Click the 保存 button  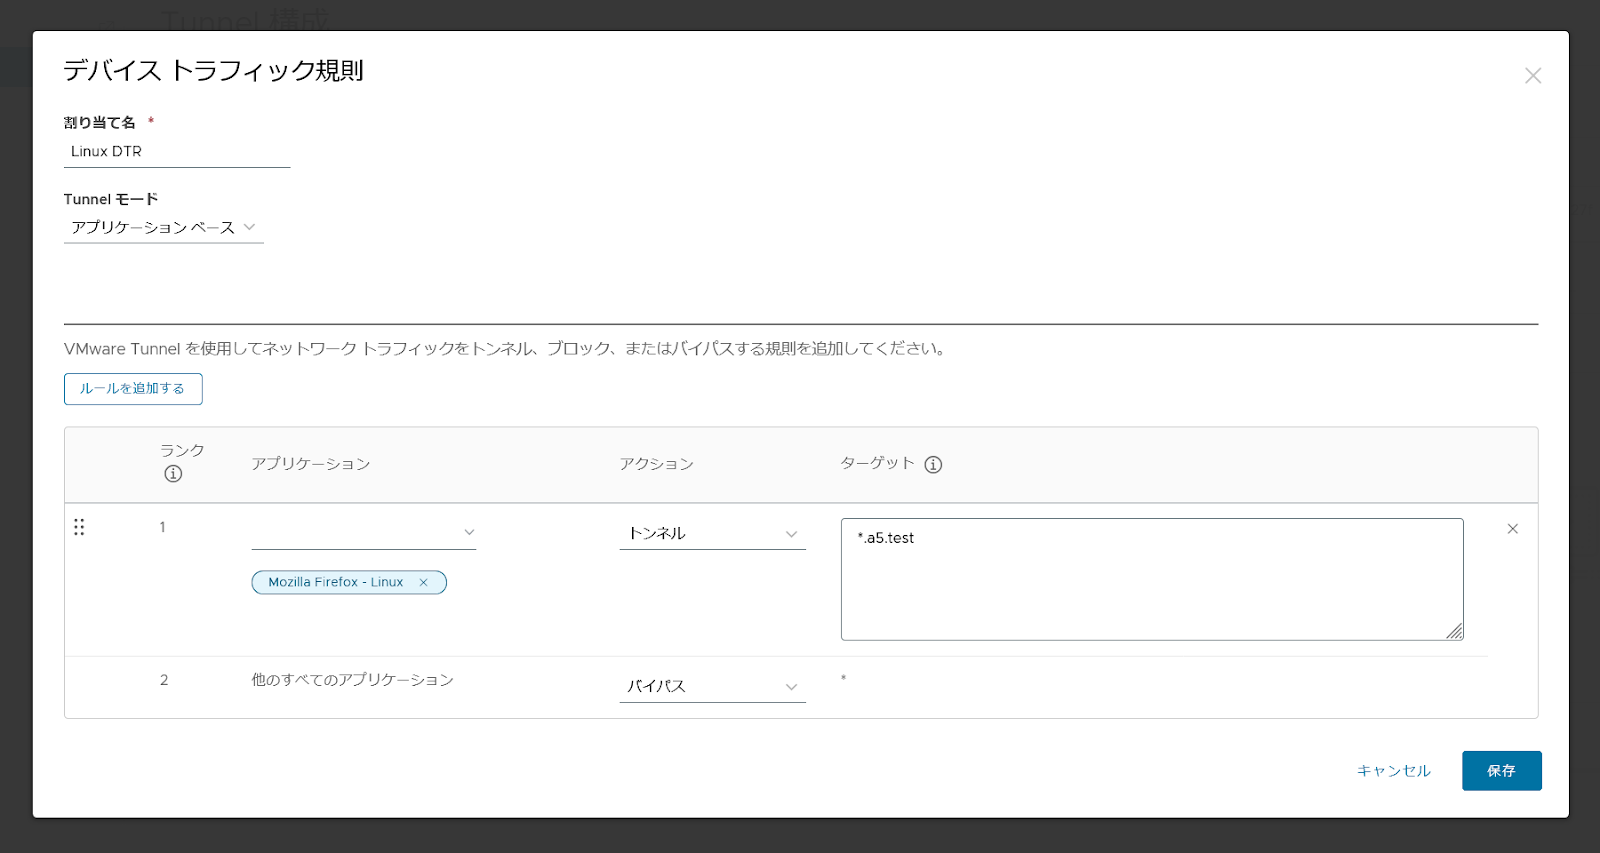[1502, 771]
